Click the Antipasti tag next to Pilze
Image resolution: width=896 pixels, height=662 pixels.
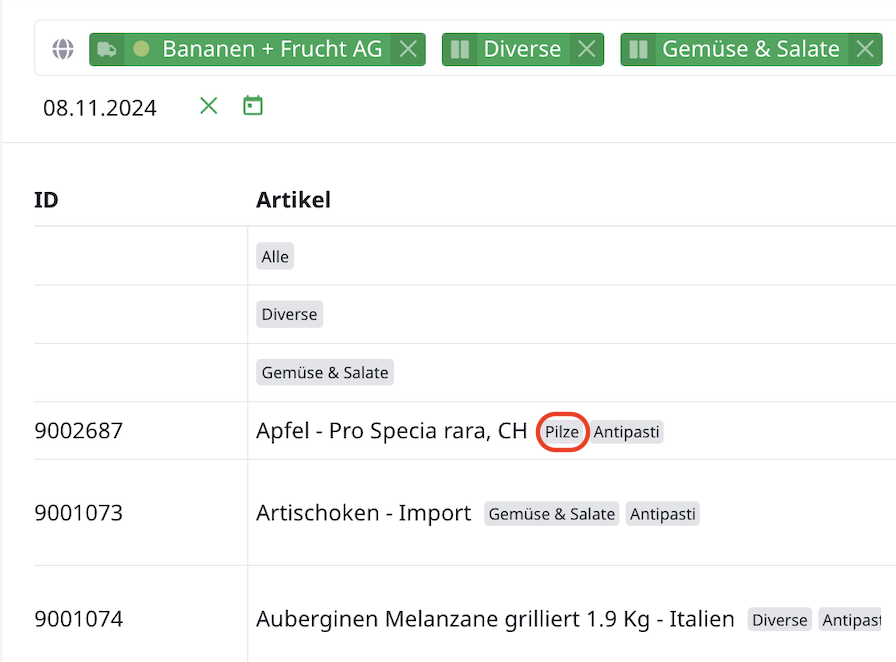626,432
